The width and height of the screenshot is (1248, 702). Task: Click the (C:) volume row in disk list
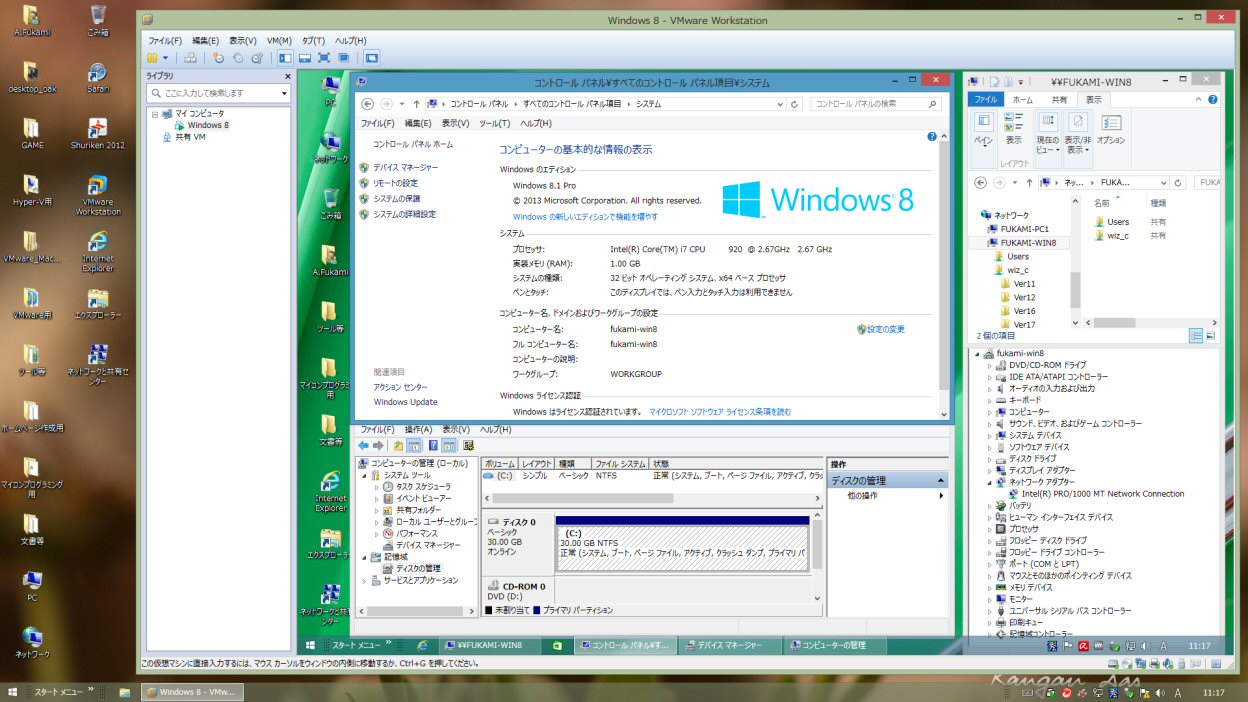pyautogui.click(x=652, y=476)
